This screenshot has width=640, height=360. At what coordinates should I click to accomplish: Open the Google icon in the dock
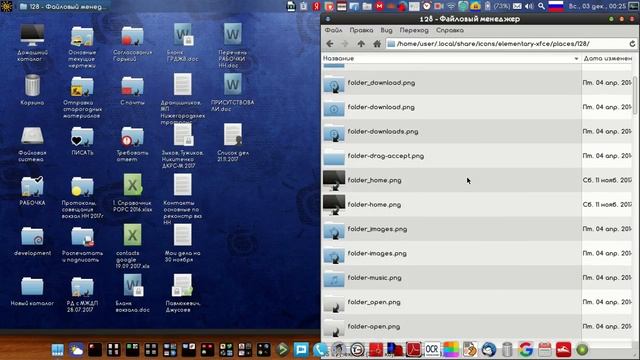click(x=526, y=350)
